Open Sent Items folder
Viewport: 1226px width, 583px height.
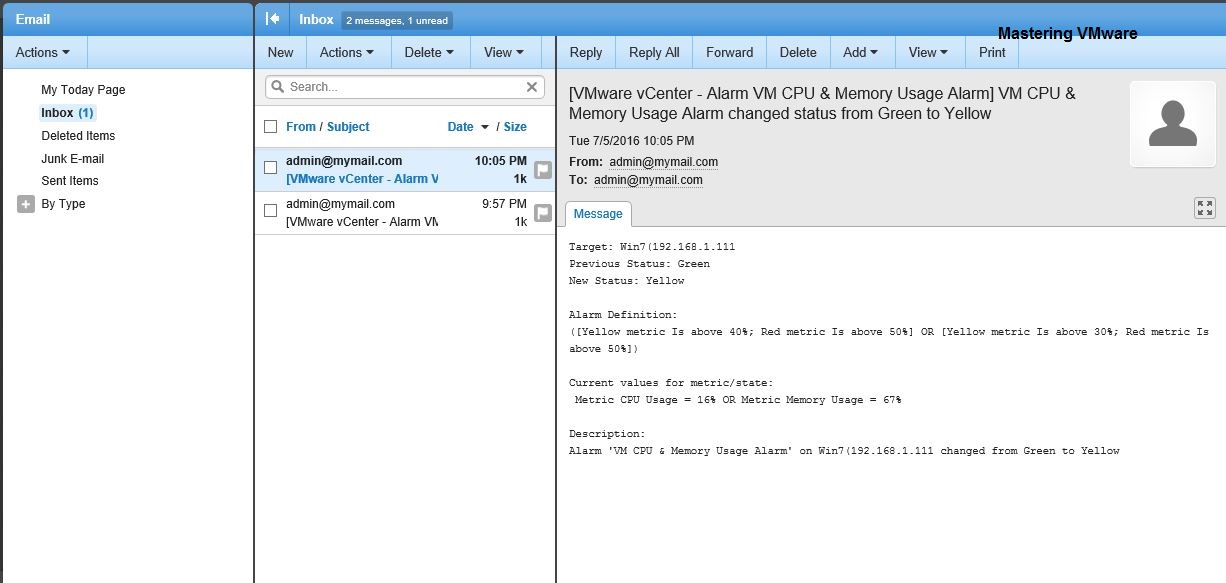tap(70, 181)
